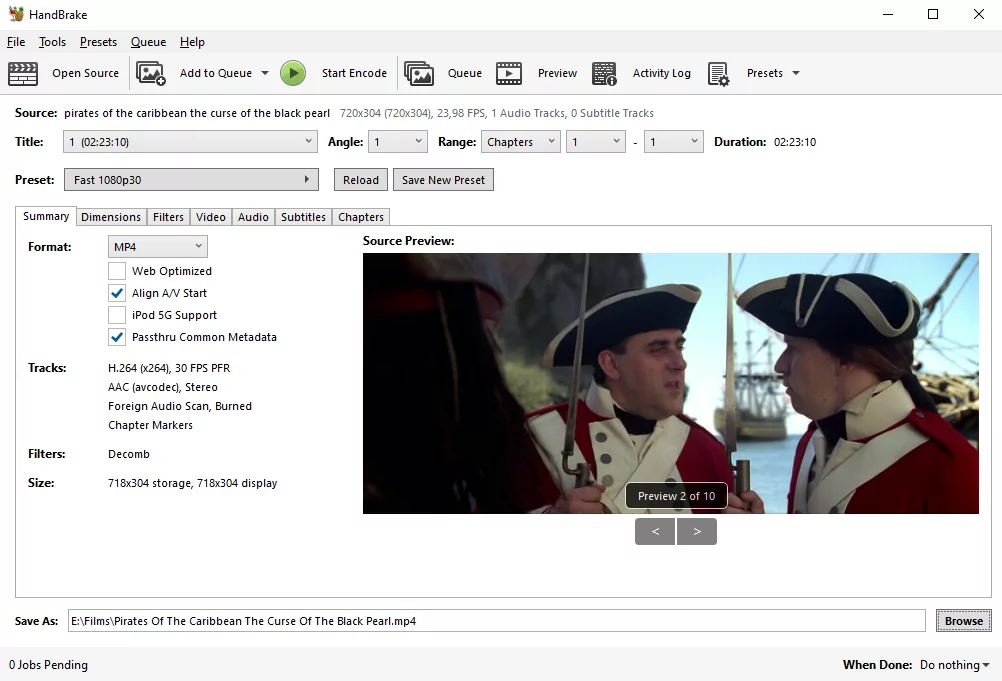Click the 'Chapter Markers' text
The height and width of the screenshot is (681, 1002).
[150, 425]
